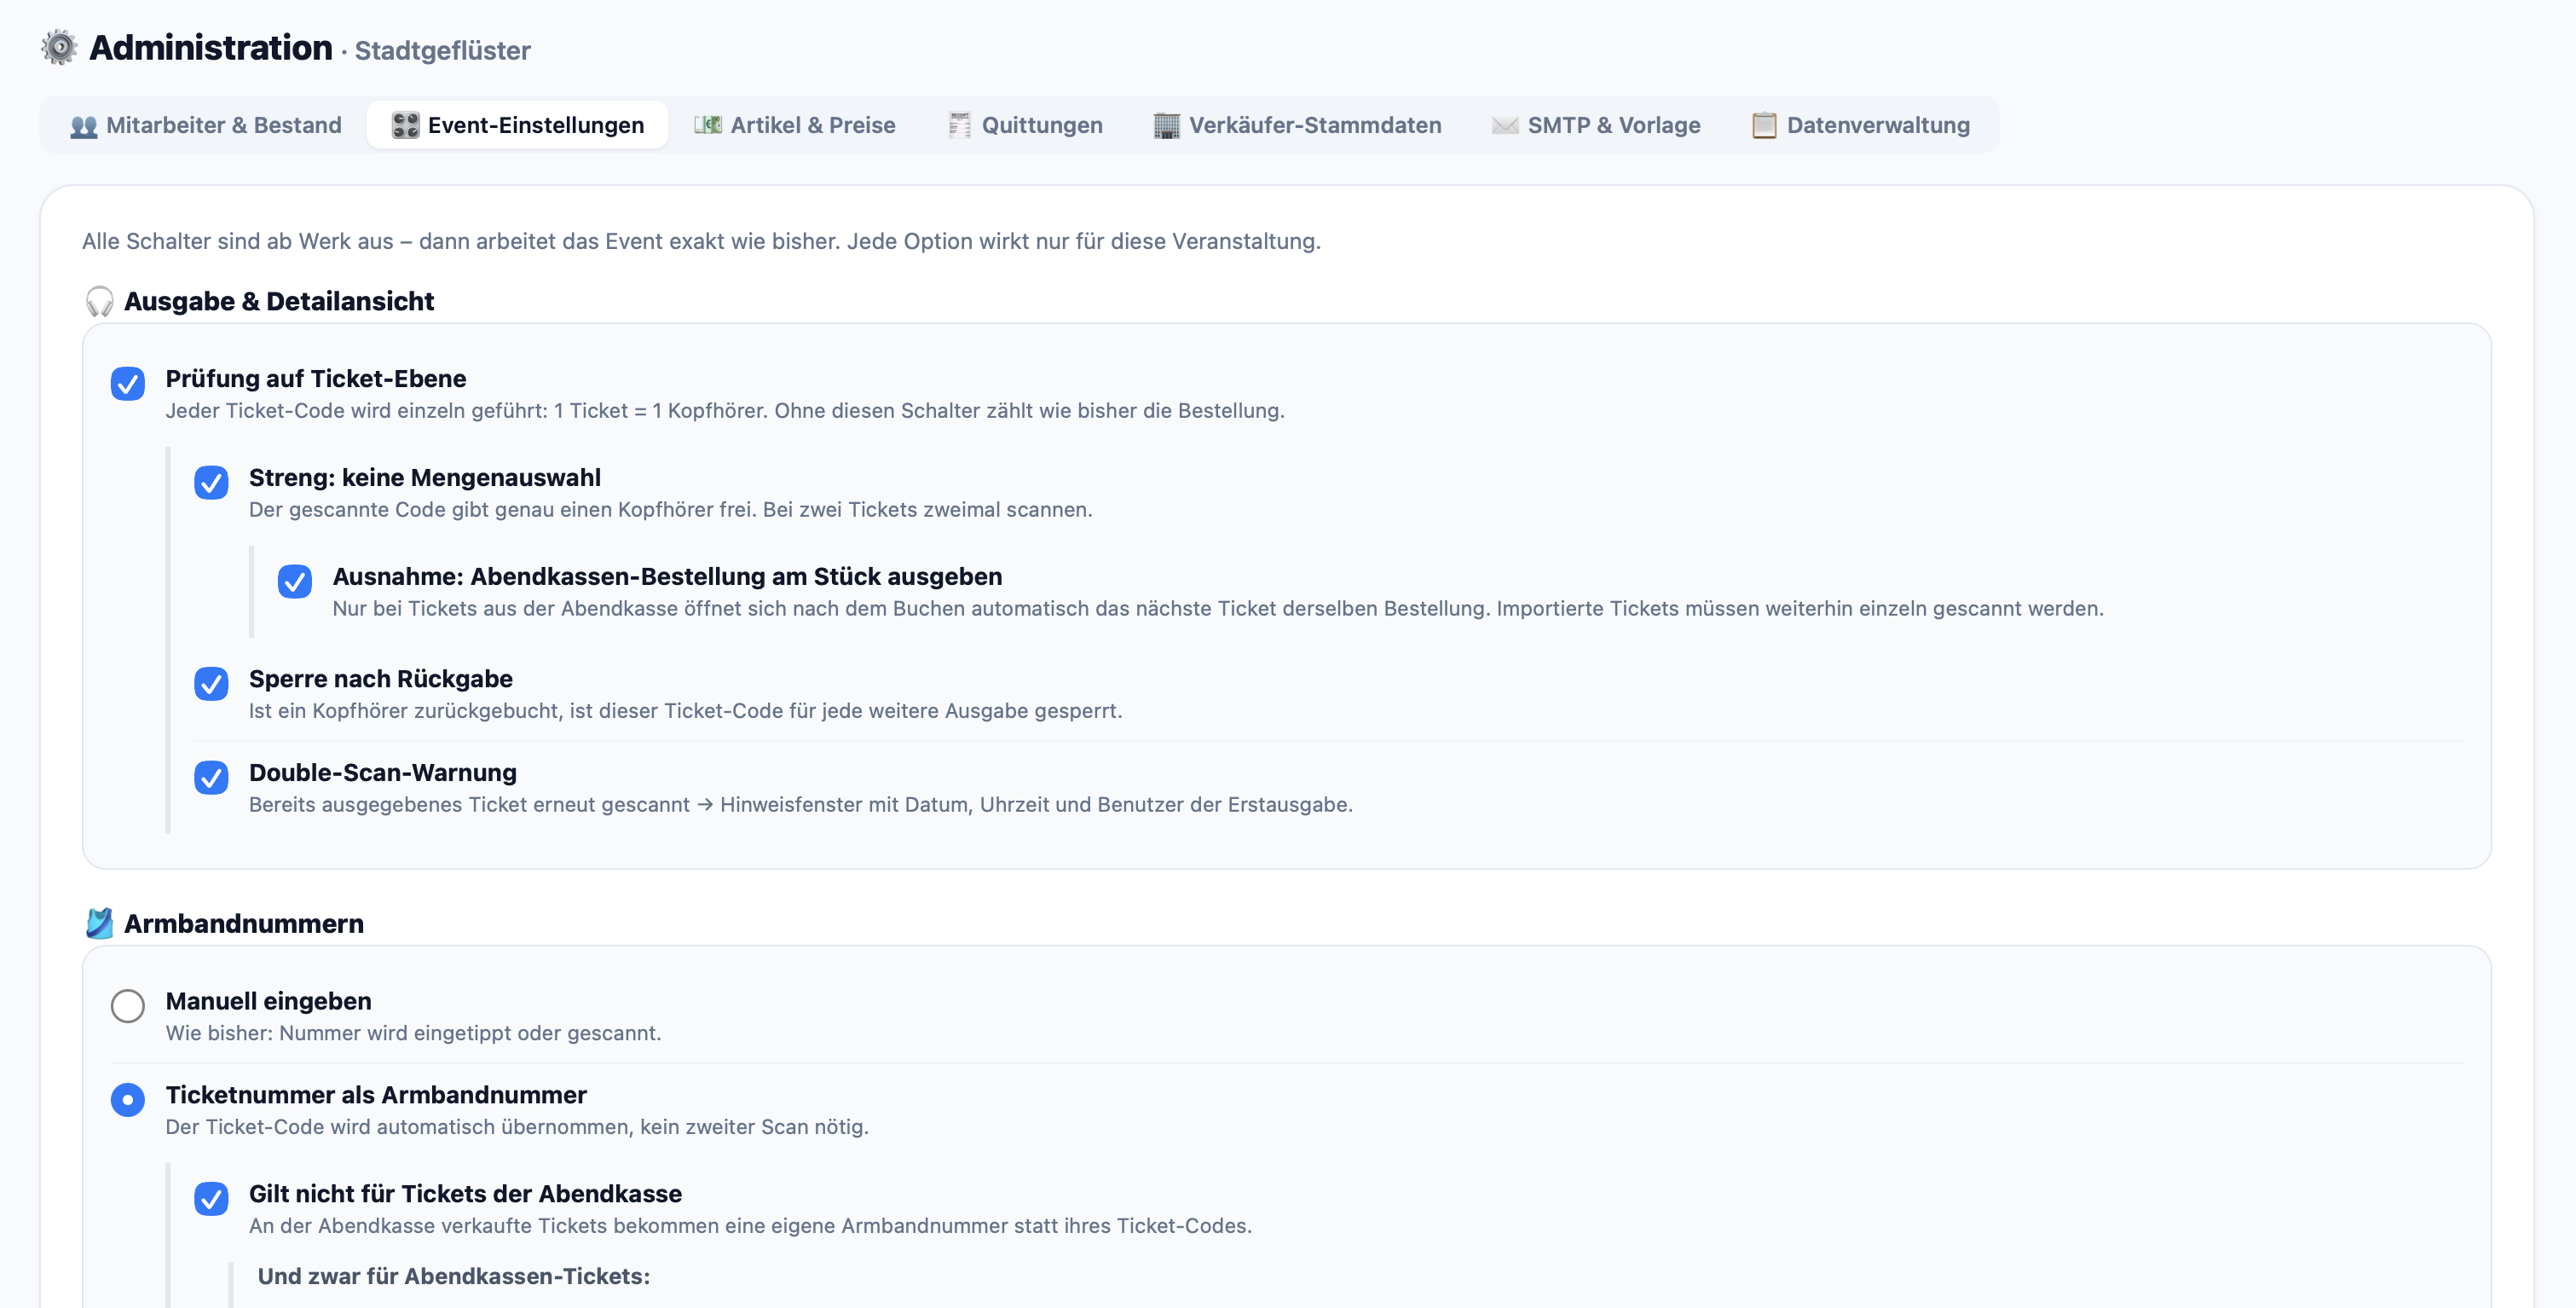Click the description 'Ist ein Kopfhörer zurückgebucht'
2576x1308 pixels.
pos(686,711)
